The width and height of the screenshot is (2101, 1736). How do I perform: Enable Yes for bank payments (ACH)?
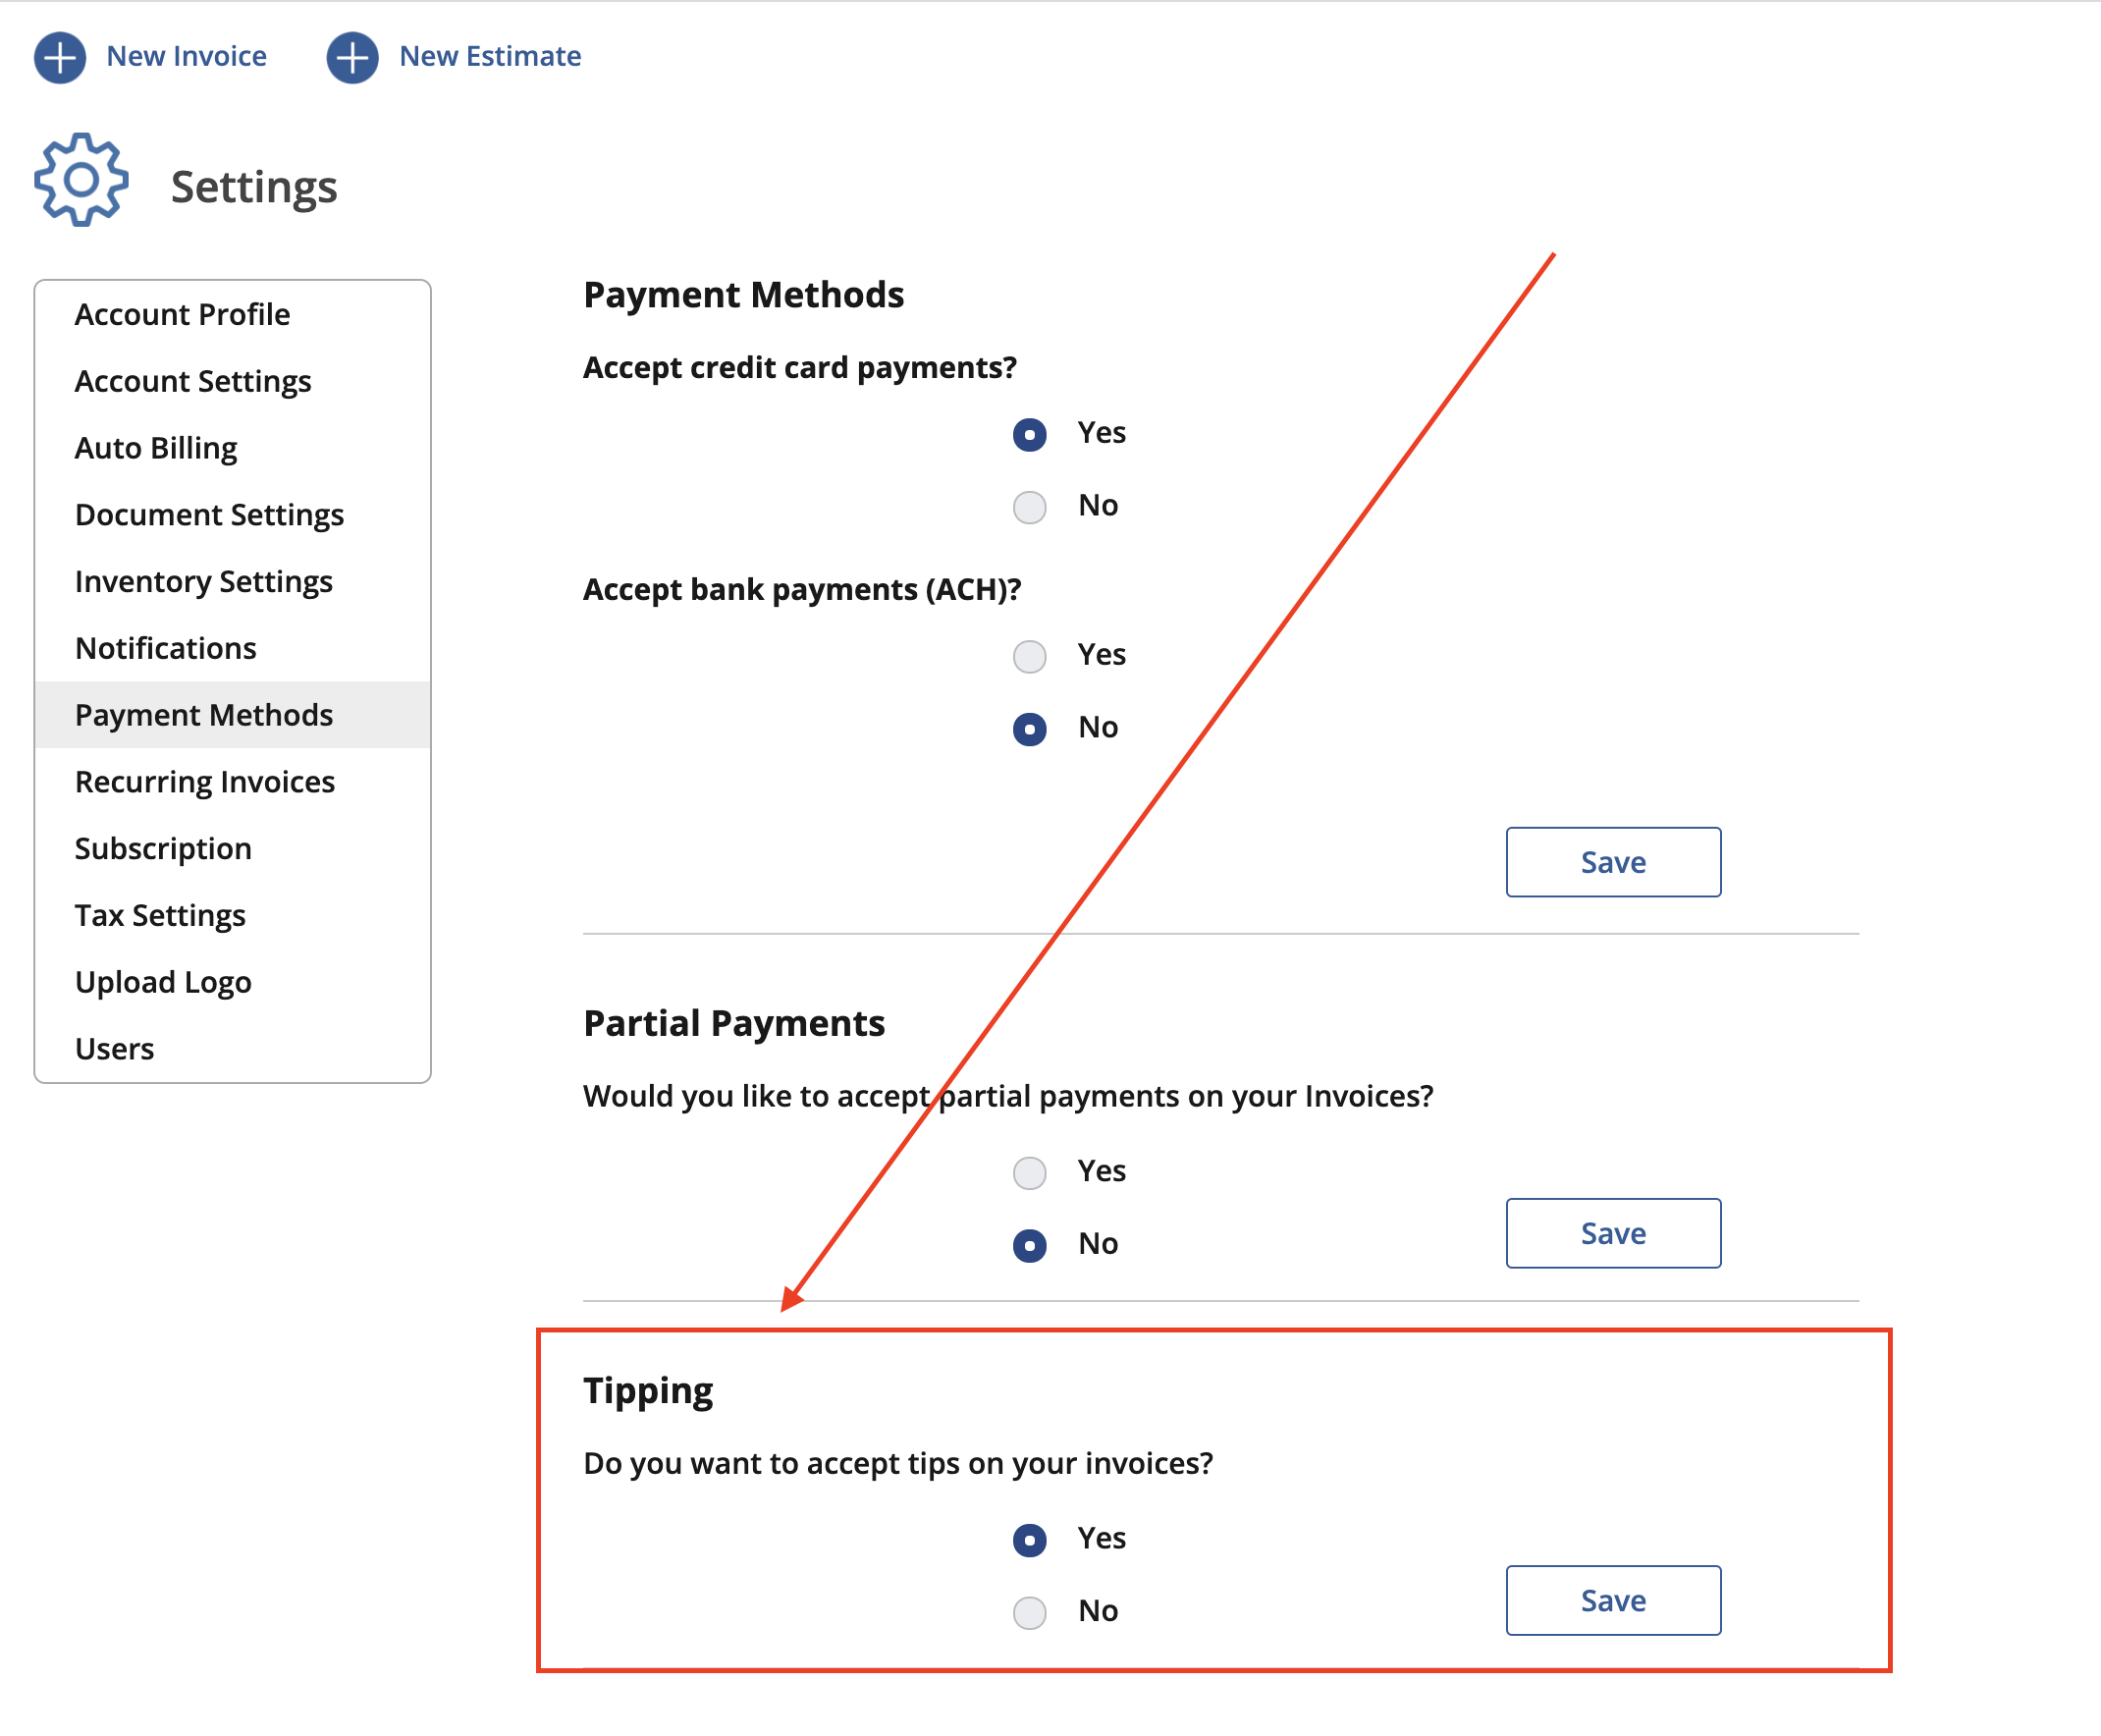pos(1029,656)
